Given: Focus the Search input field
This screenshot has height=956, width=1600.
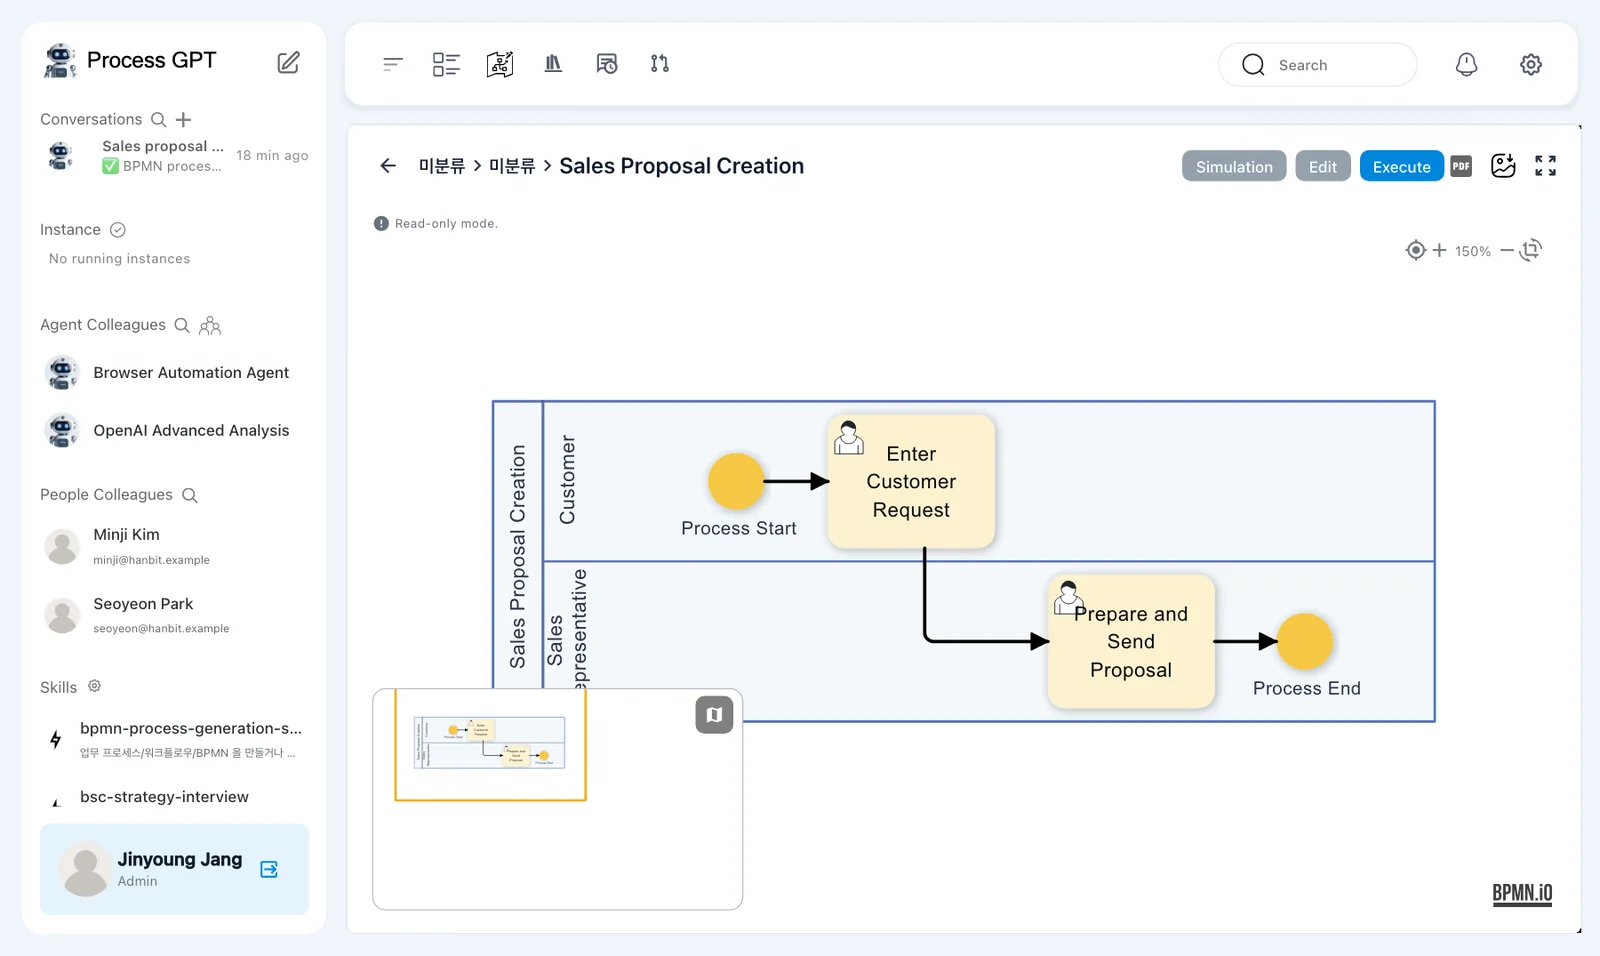Looking at the screenshot, I should click(x=1317, y=65).
